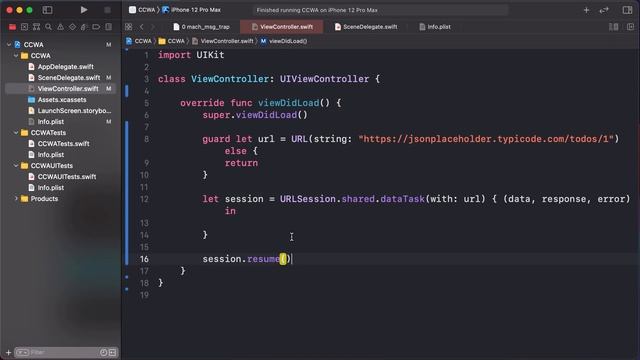Open the debug navigator icon

(84, 27)
